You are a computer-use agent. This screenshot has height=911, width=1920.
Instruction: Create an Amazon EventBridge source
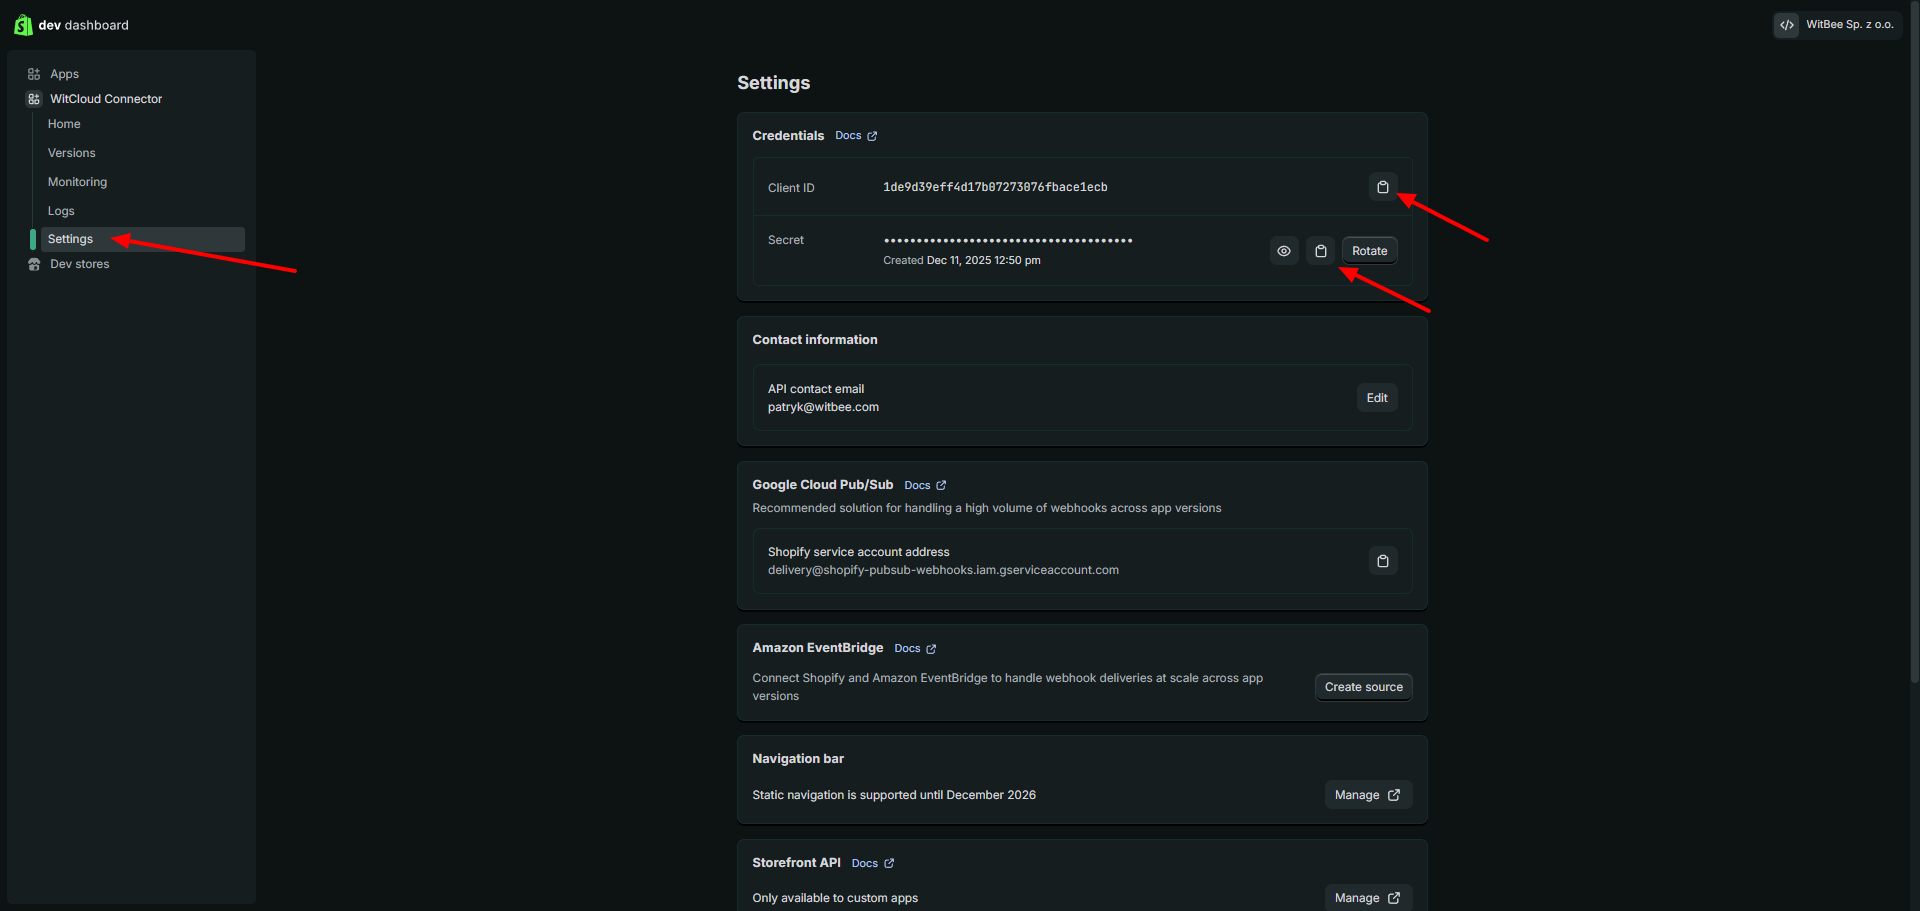click(x=1363, y=687)
